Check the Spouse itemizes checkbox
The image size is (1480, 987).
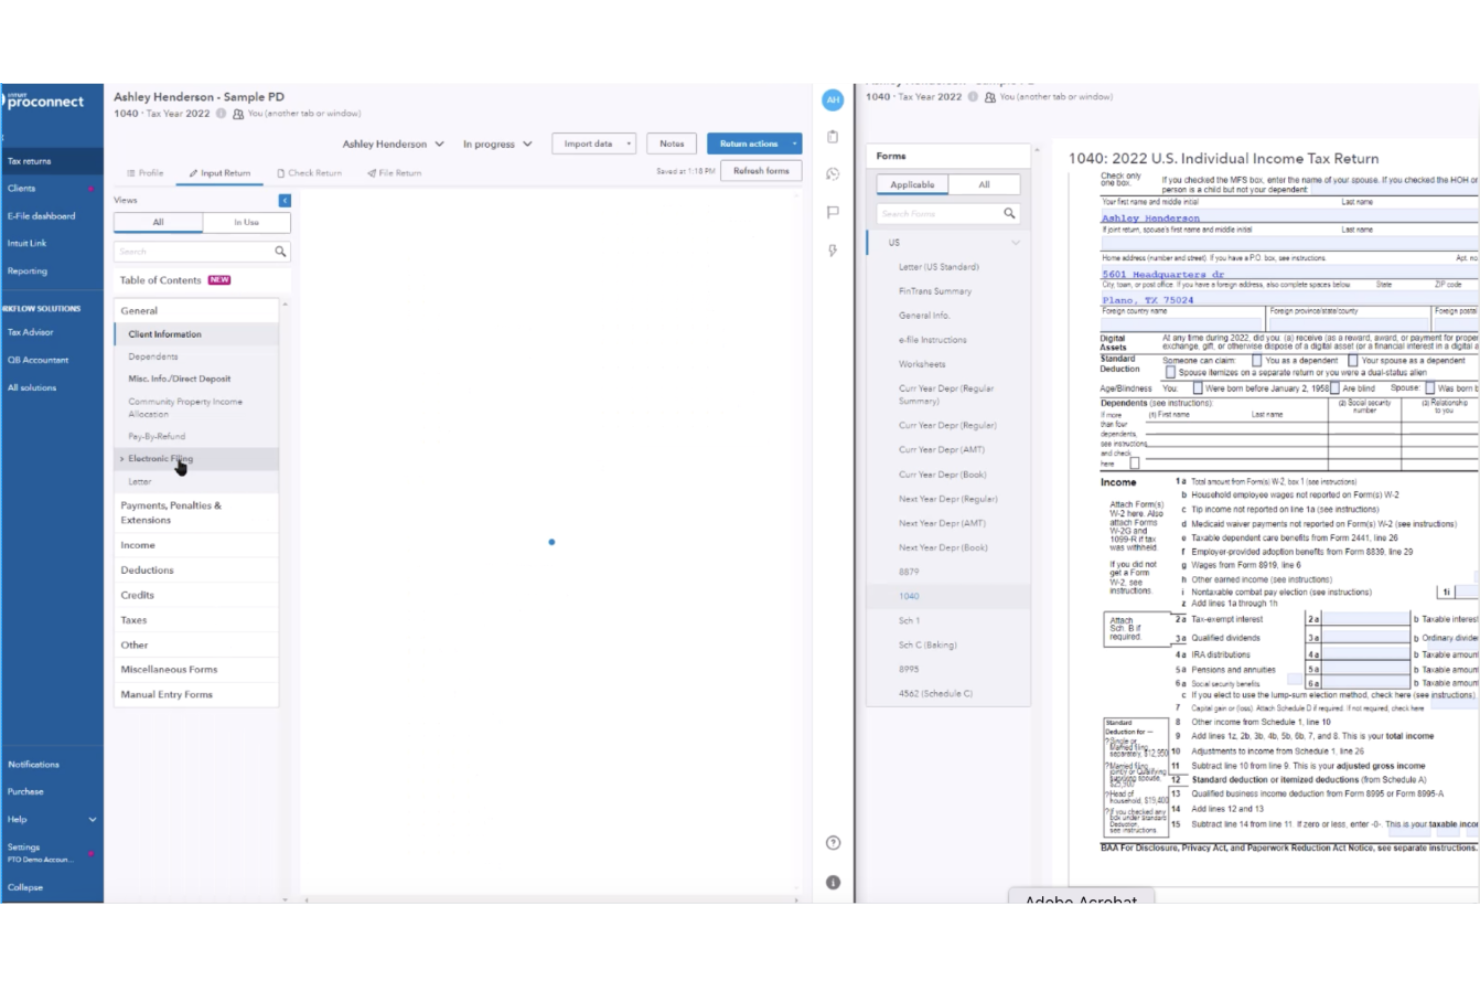click(x=1170, y=372)
